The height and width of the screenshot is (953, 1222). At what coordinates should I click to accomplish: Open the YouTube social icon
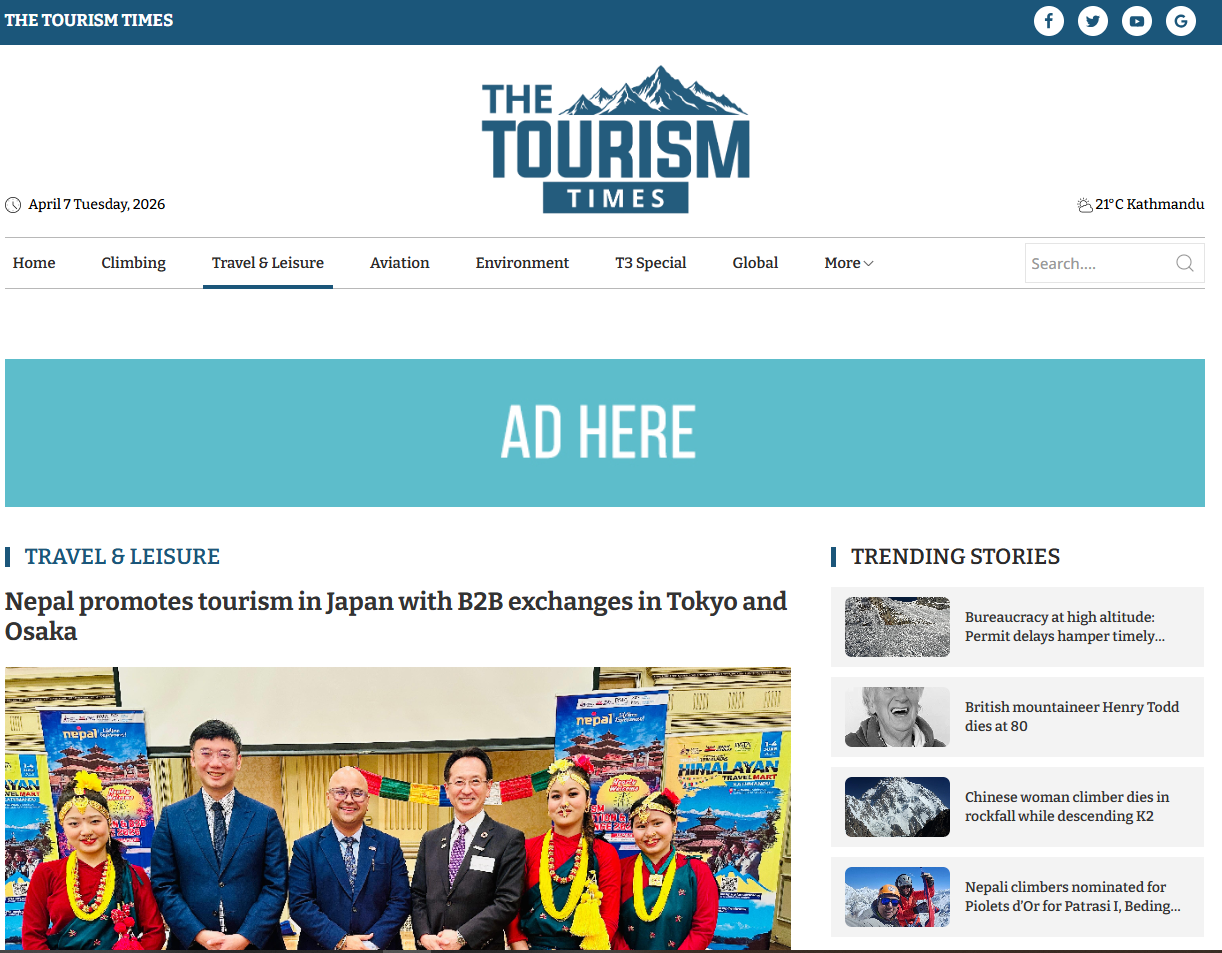pyautogui.click(x=1136, y=21)
